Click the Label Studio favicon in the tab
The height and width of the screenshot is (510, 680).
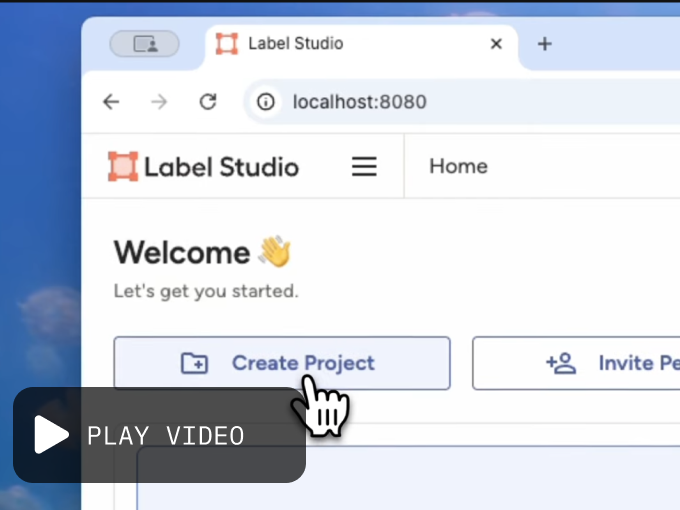(x=227, y=44)
